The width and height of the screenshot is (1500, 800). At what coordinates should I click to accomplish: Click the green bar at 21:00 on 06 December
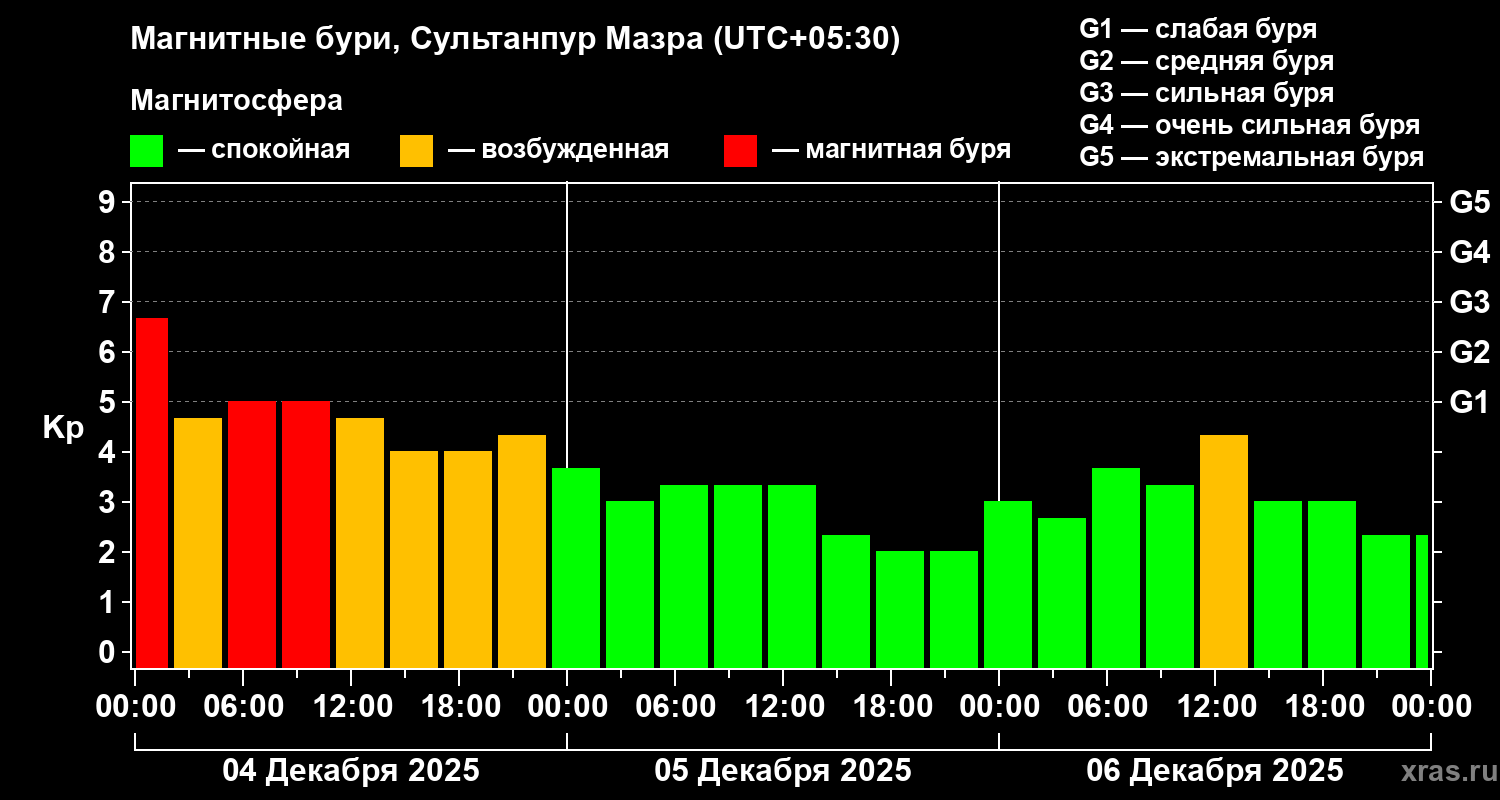(x=1386, y=602)
